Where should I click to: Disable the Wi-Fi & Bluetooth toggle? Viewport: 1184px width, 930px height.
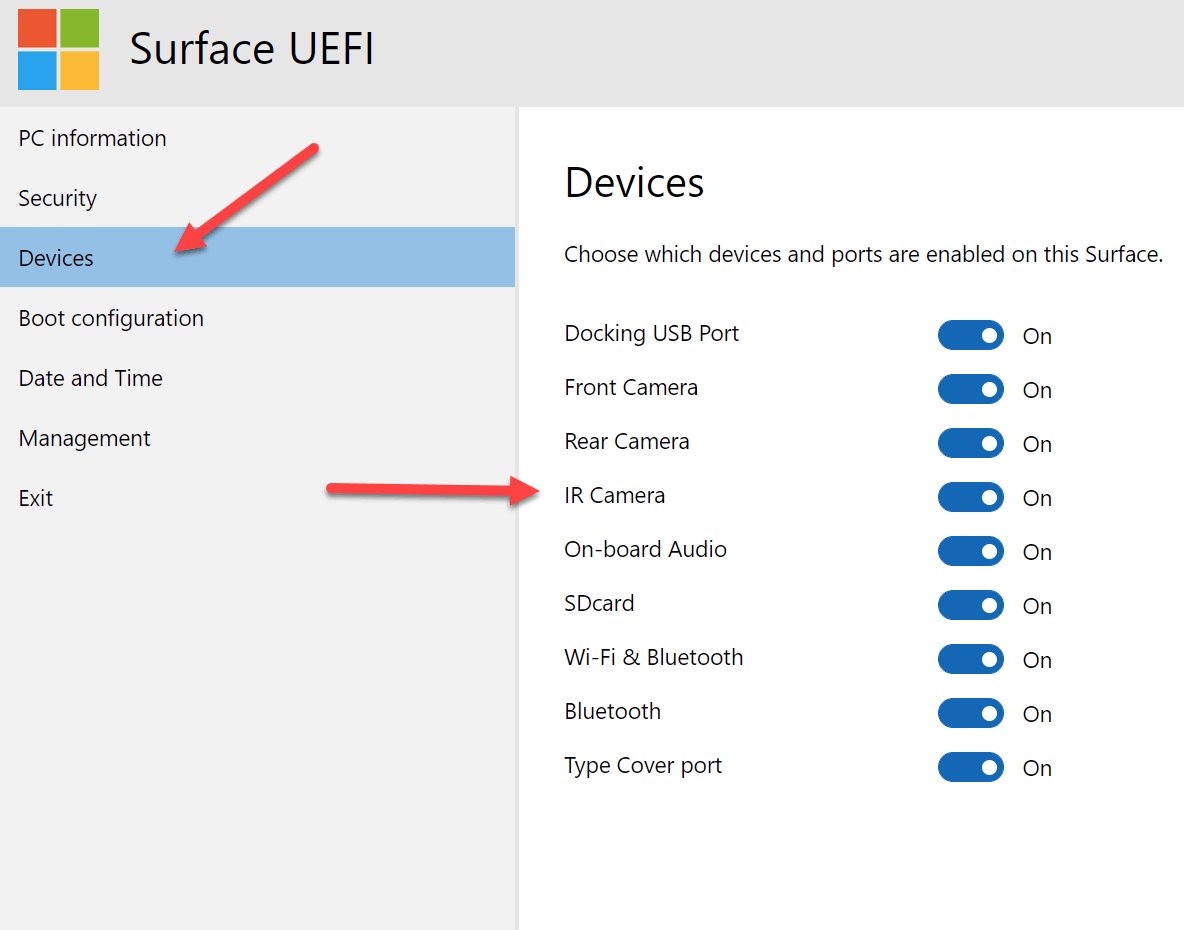tap(970, 659)
